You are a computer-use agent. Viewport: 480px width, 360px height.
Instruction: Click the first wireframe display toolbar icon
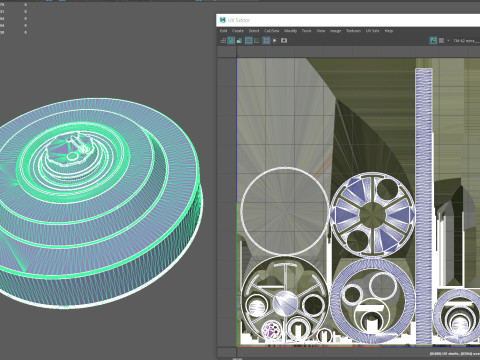click(x=223, y=41)
